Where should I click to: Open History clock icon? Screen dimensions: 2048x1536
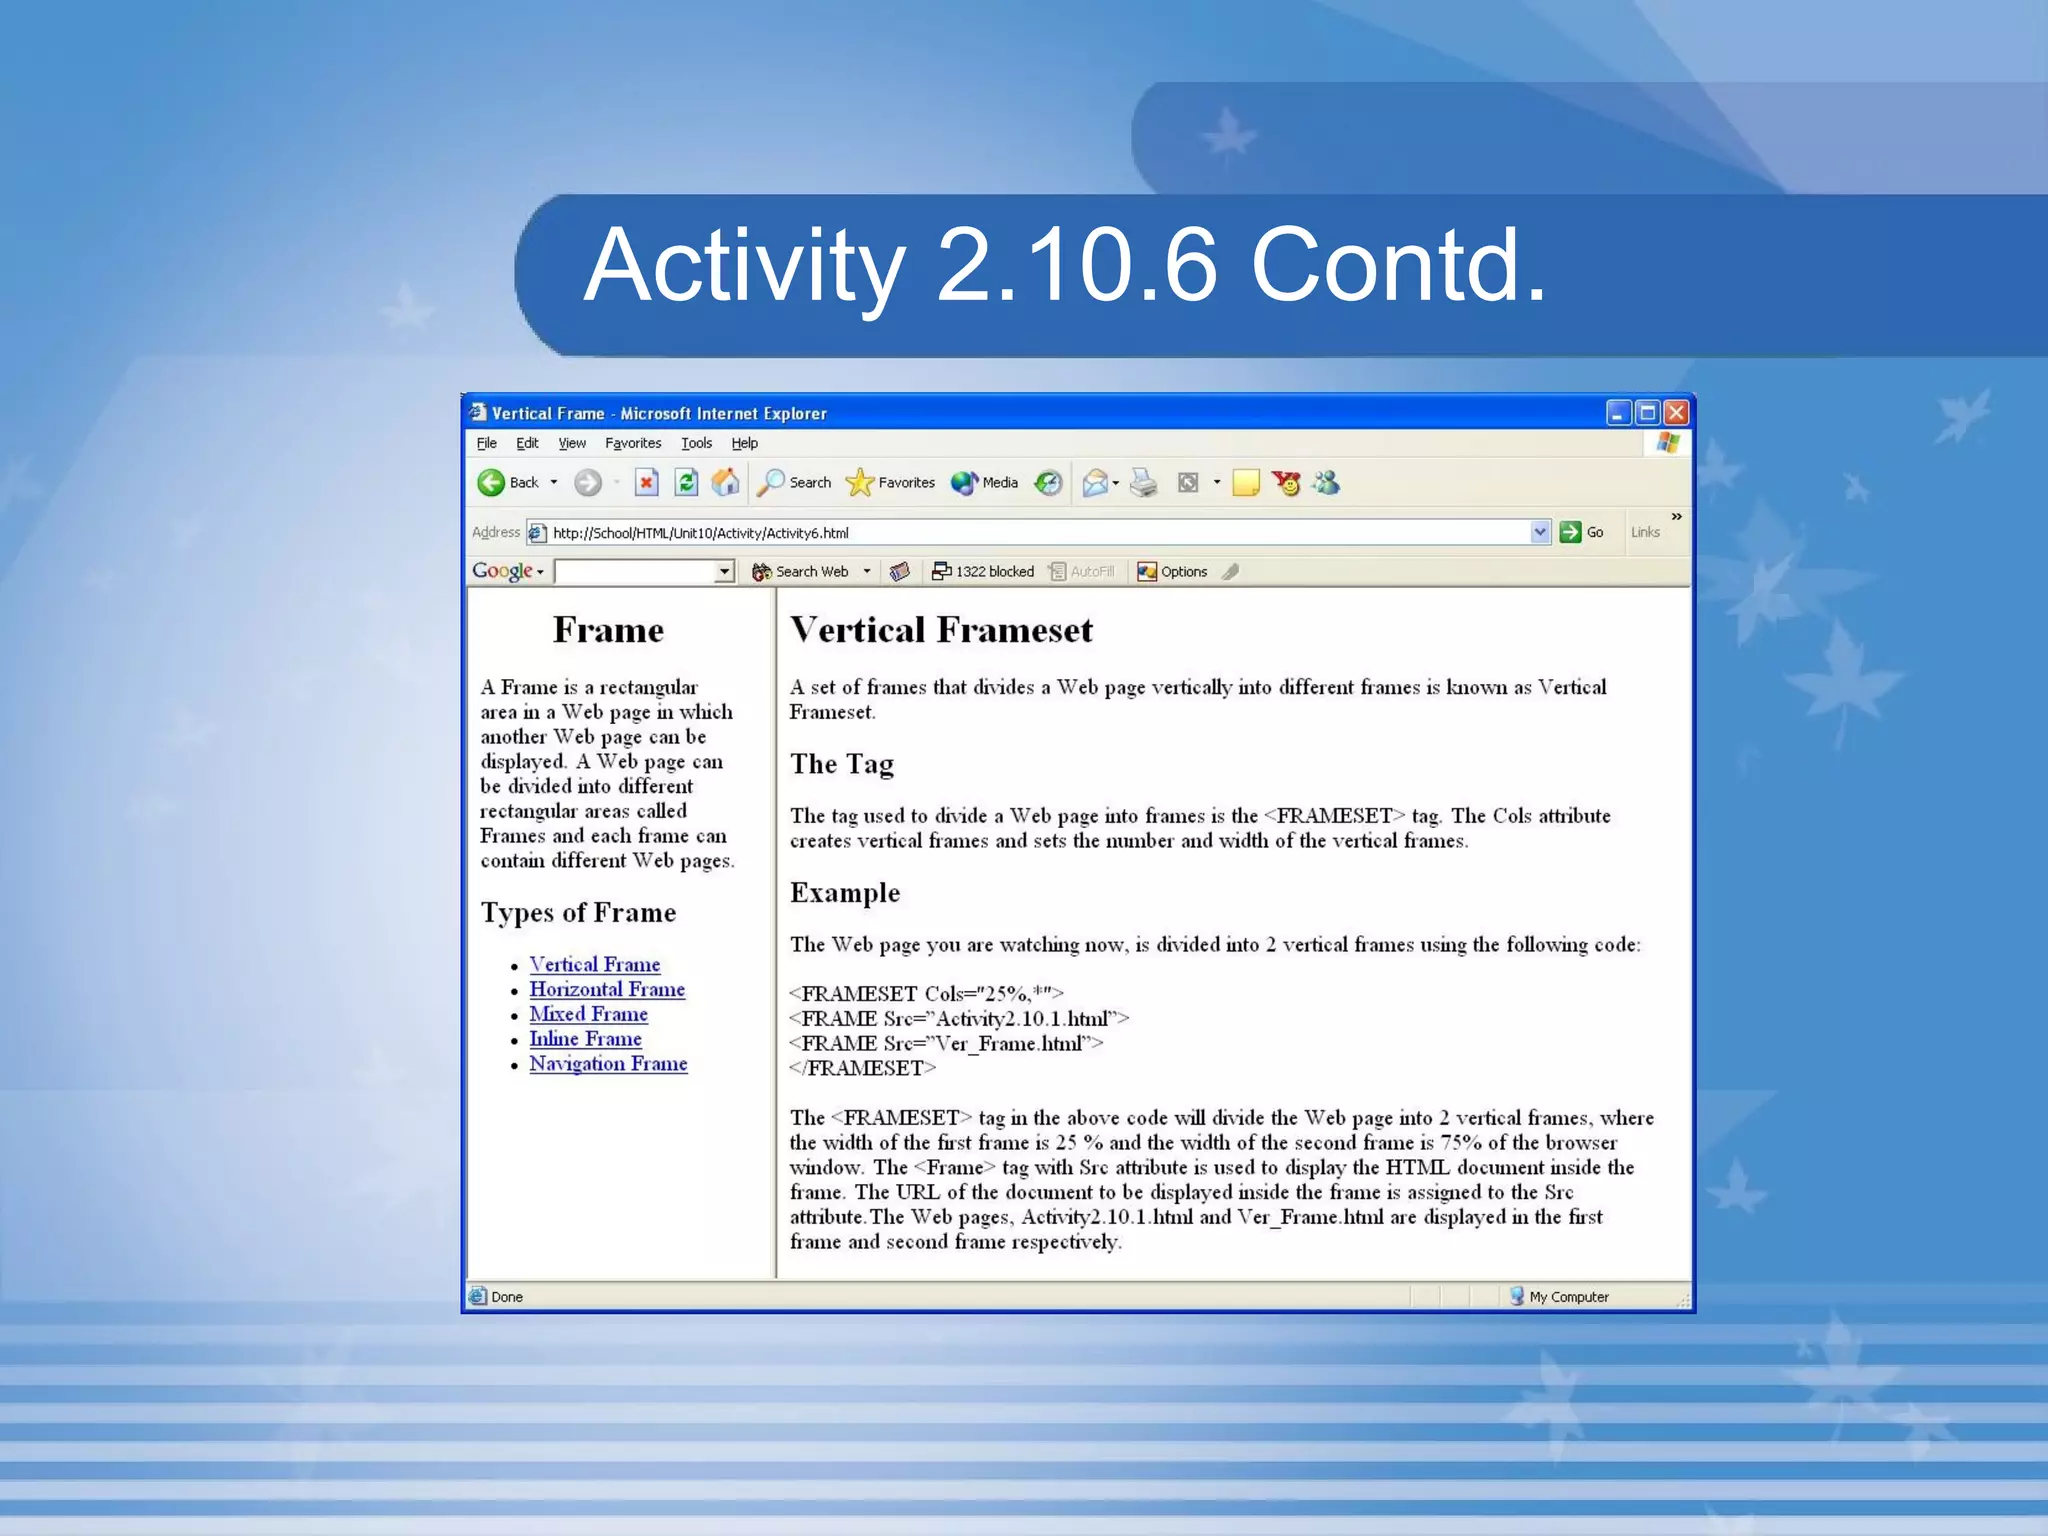(1048, 483)
